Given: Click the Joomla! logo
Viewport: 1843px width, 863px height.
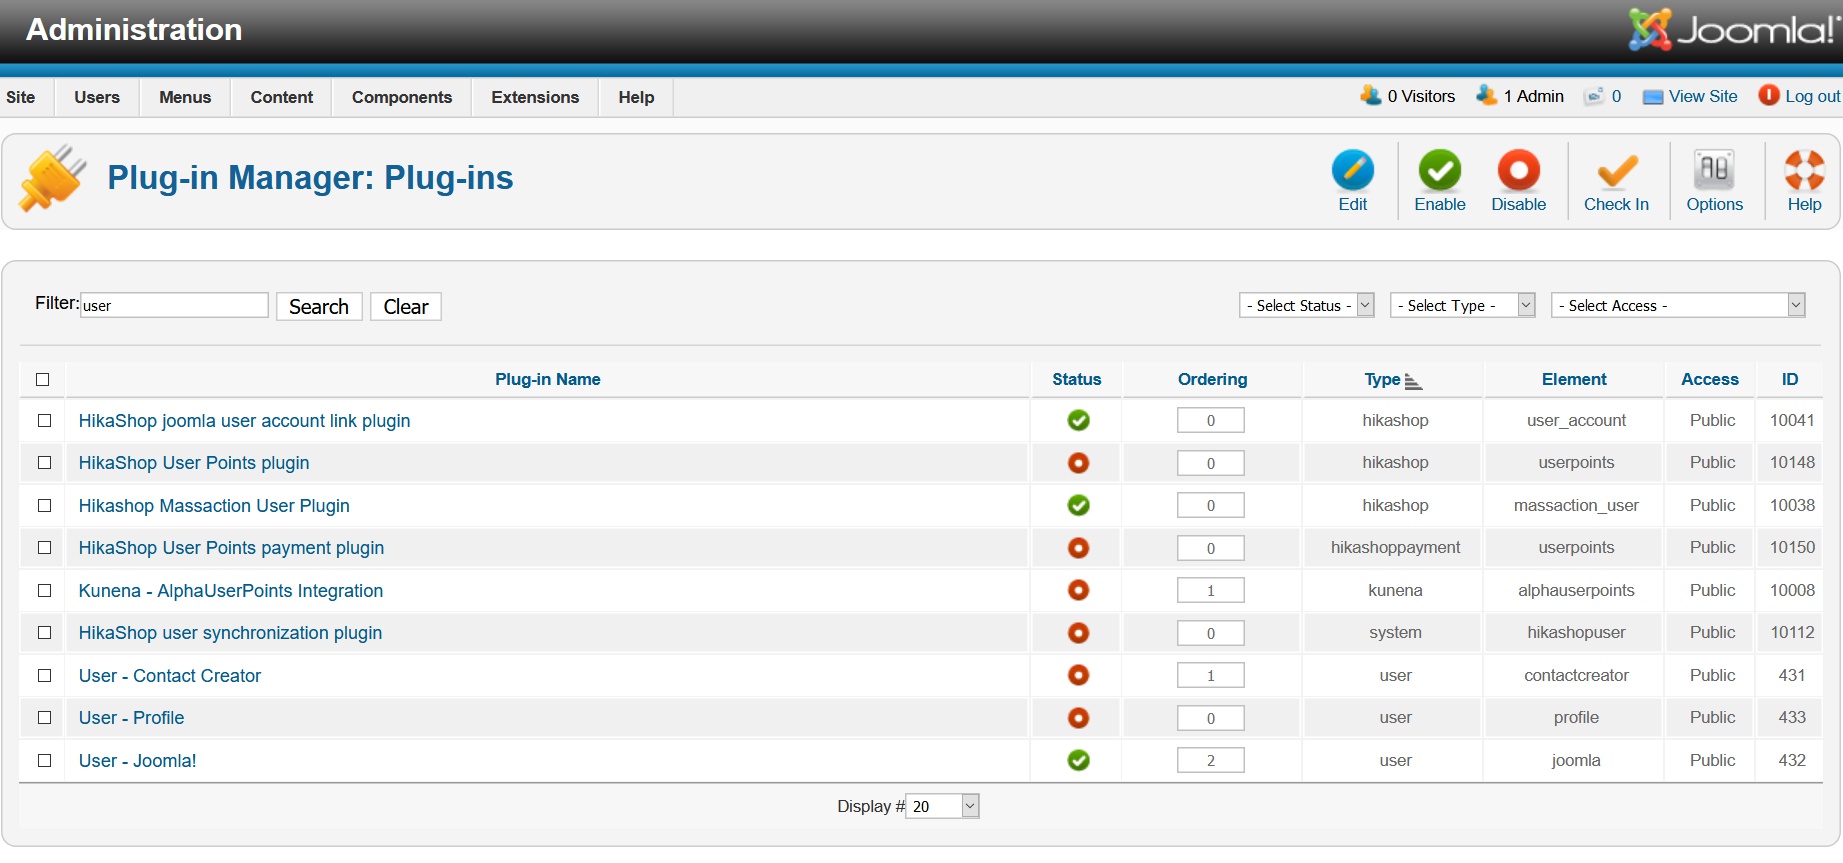Looking at the screenshot, I should click(x=1735, y=30).
